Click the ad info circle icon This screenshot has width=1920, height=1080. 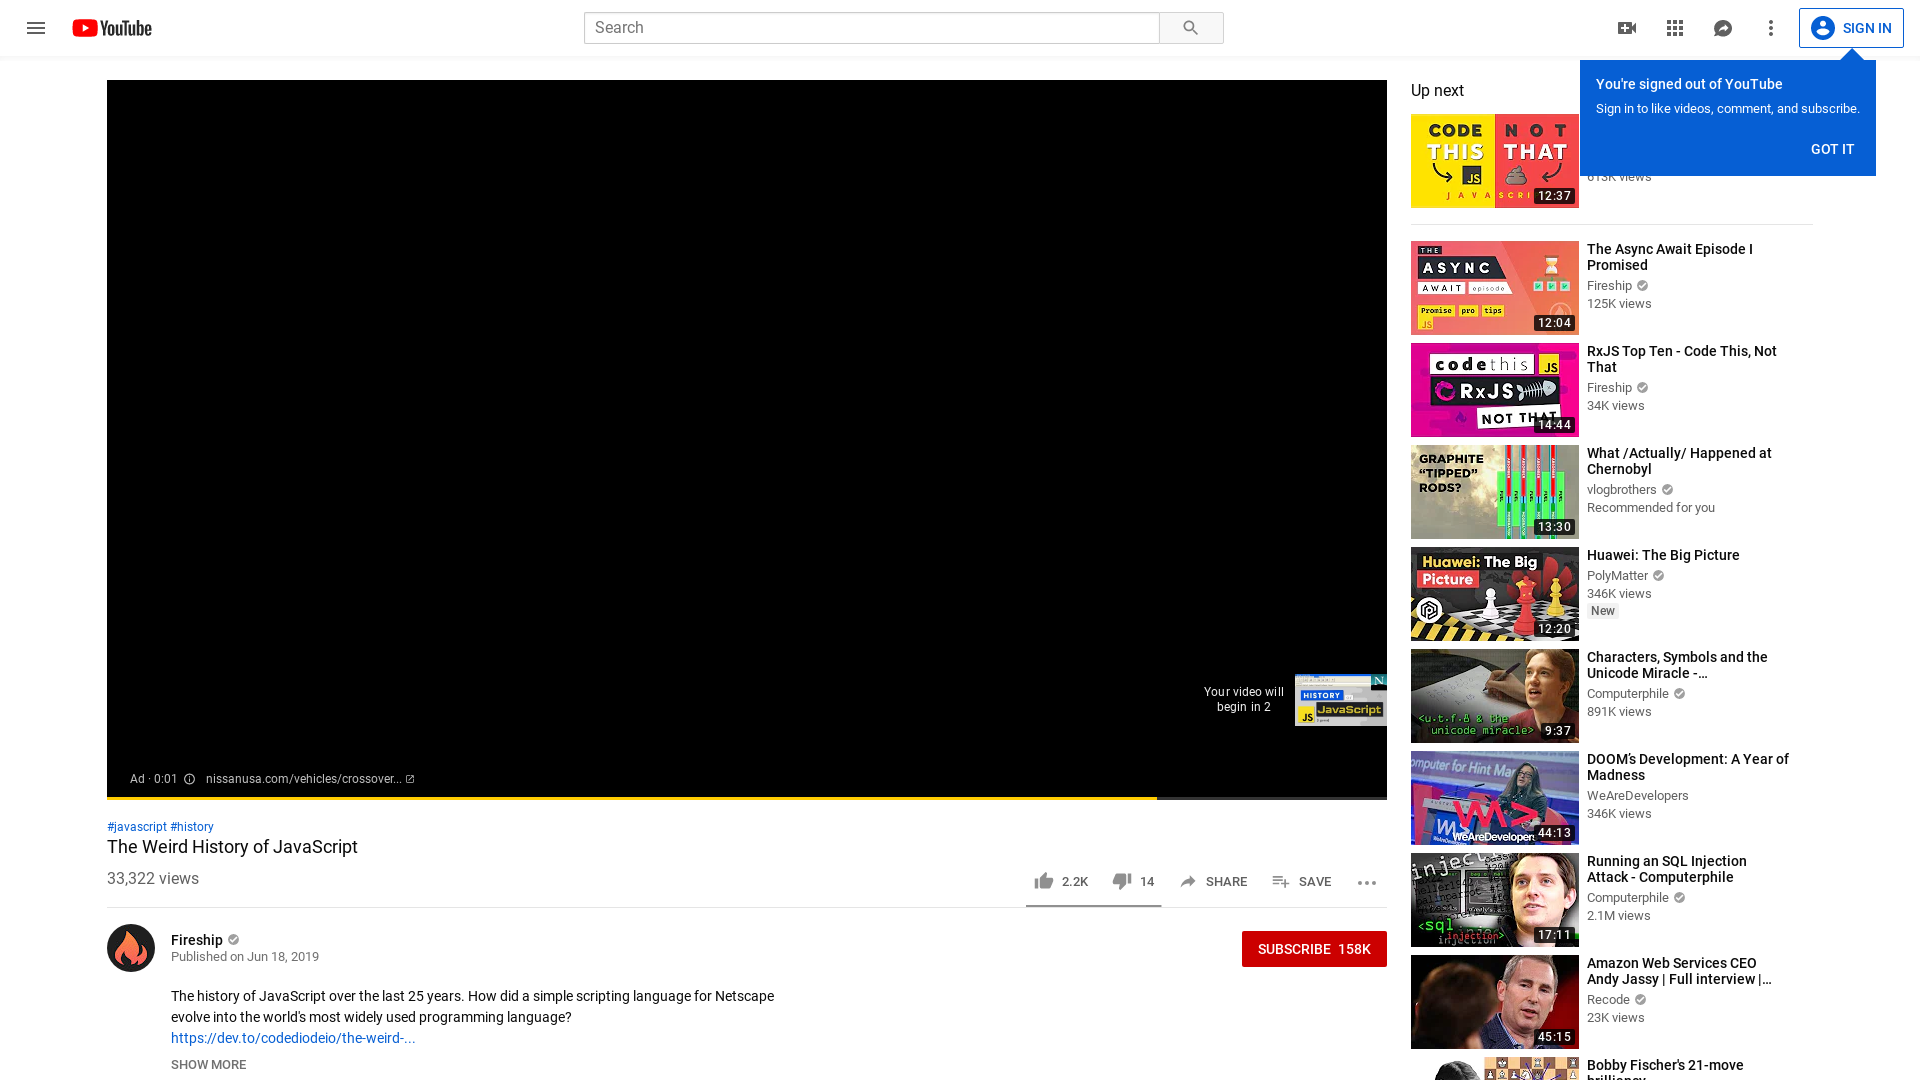click(189, 779)
